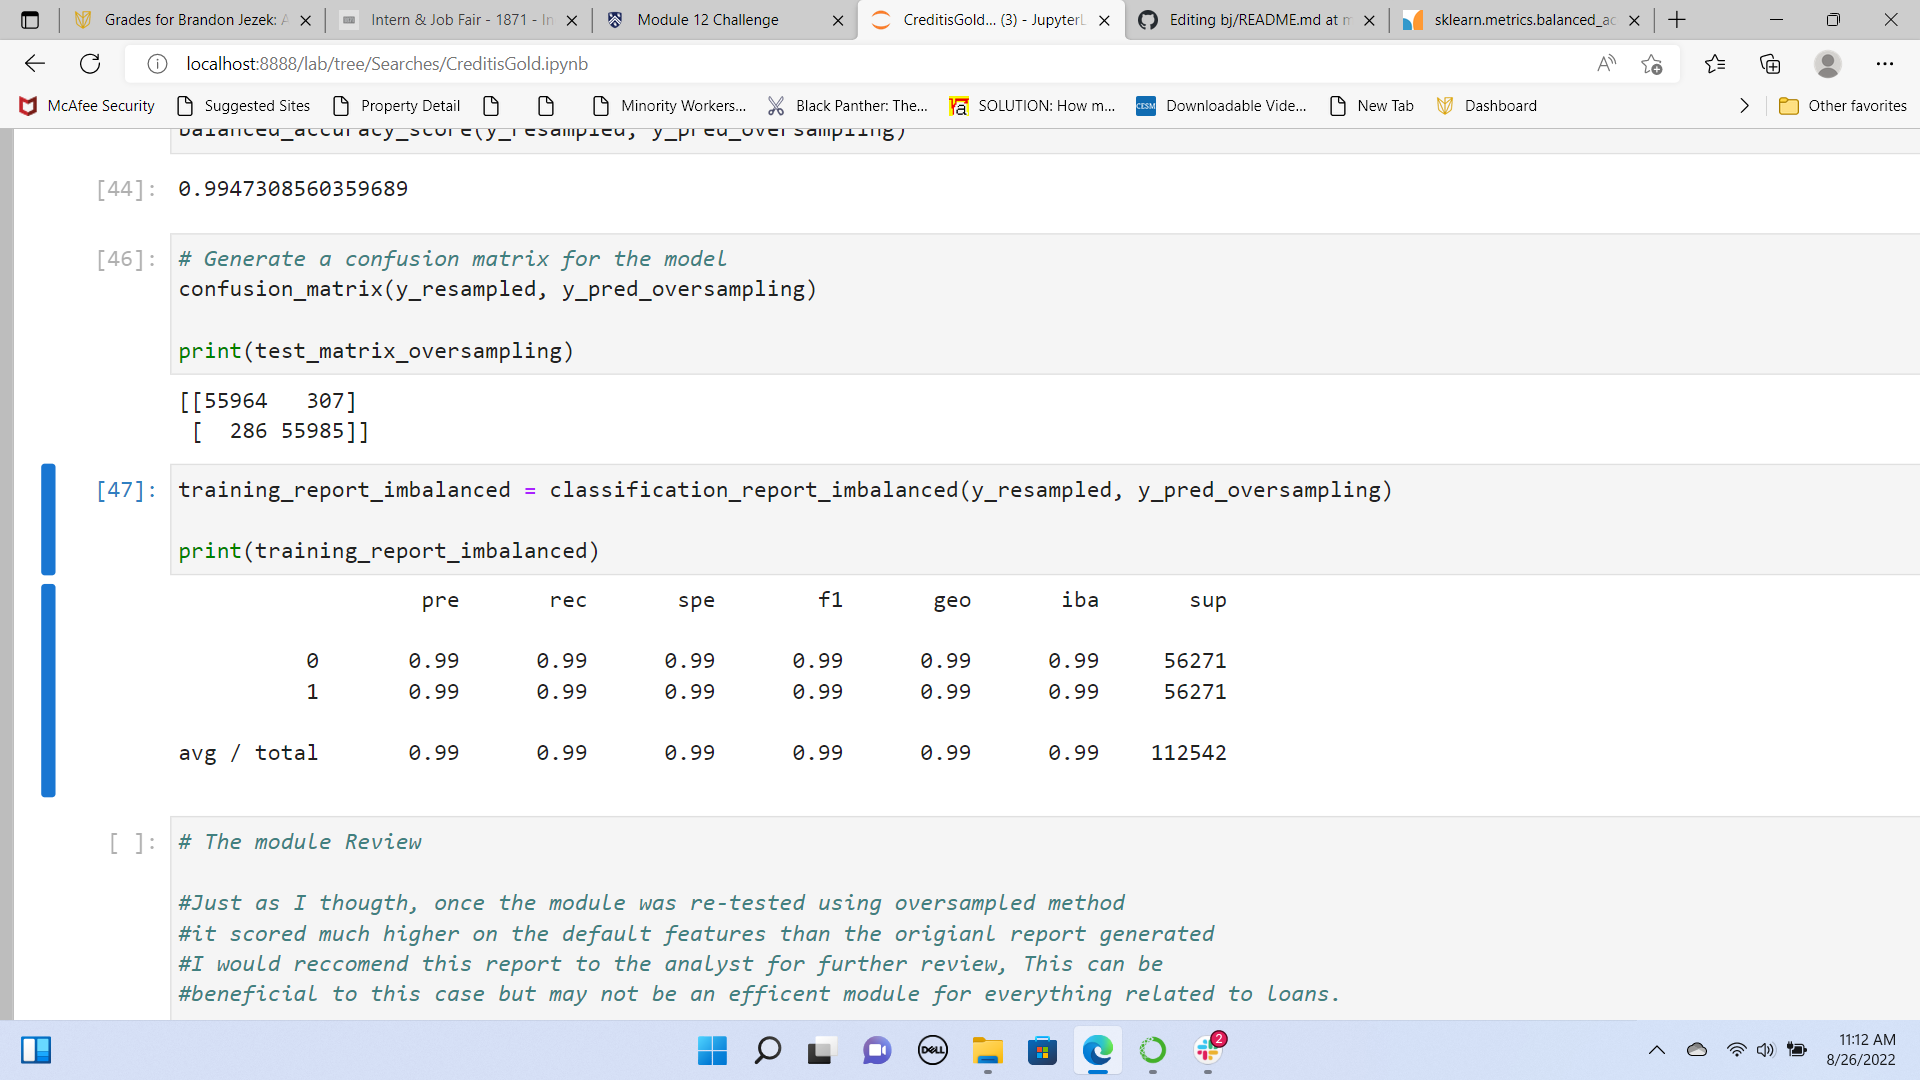Click the browser Refresh icon
Screen dimensions: 1920x1080
point(90,64)
